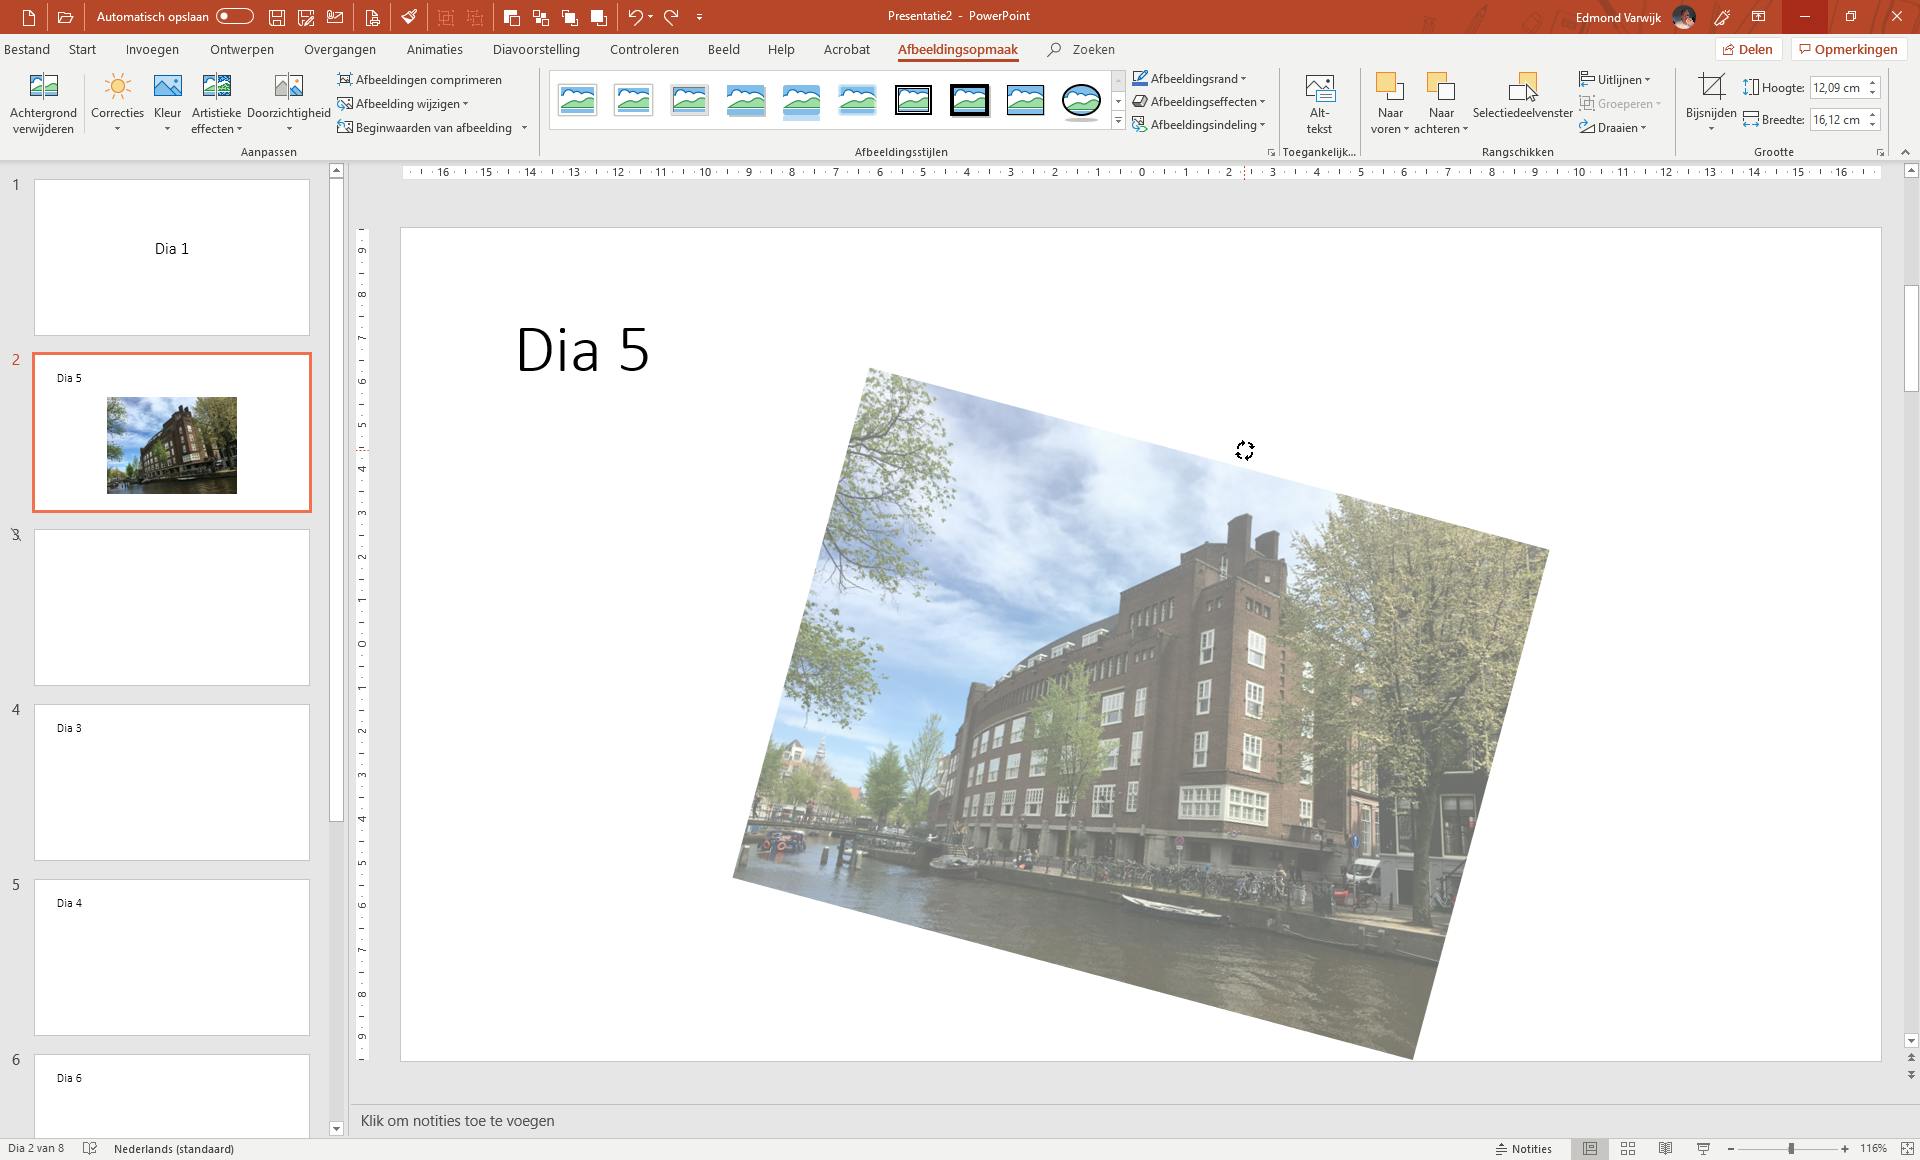Open the Invoegen ribbon tab
The image size is (1920, 1160).
point(152,49)
